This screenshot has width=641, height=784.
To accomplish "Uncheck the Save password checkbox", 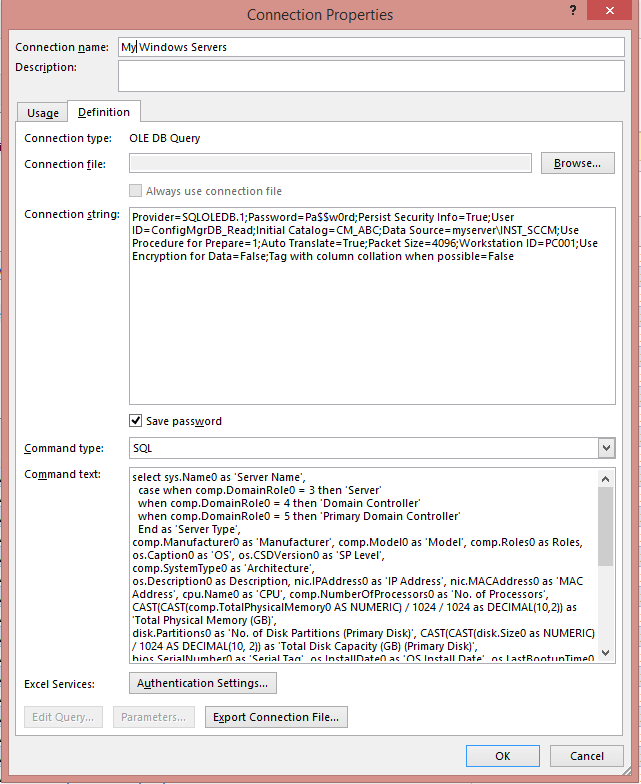I will pos(136,421).
